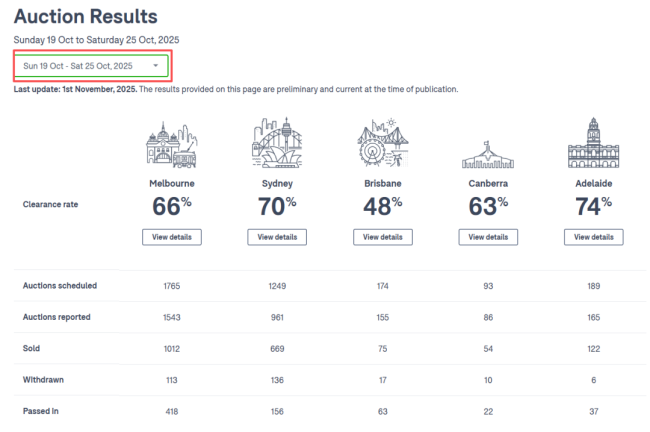The height and width of the screenshot is (432, 650).
Task: Select the Sydney city heading
Action: point(277,185)
